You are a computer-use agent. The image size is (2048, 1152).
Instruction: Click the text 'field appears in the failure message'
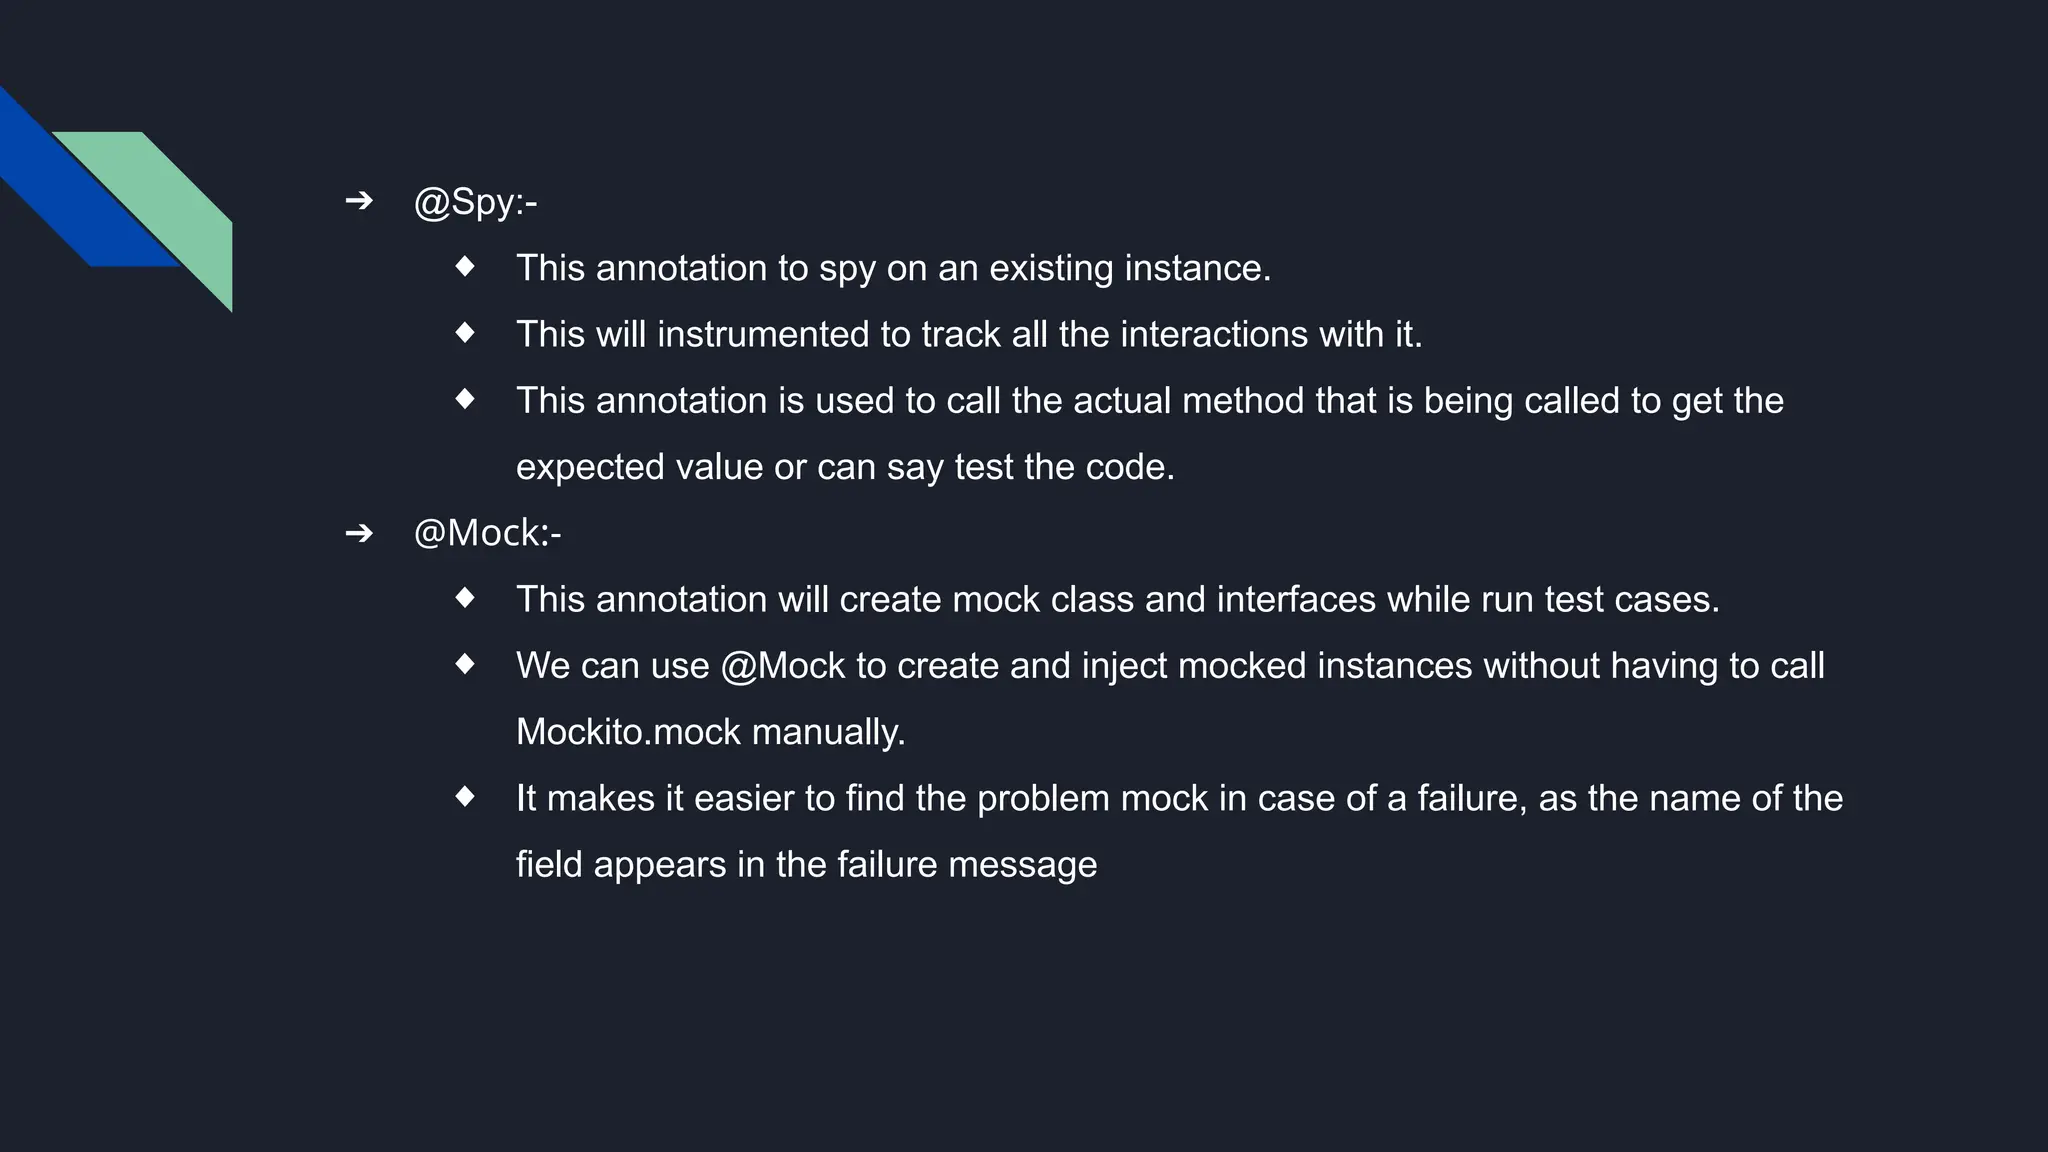807,865
